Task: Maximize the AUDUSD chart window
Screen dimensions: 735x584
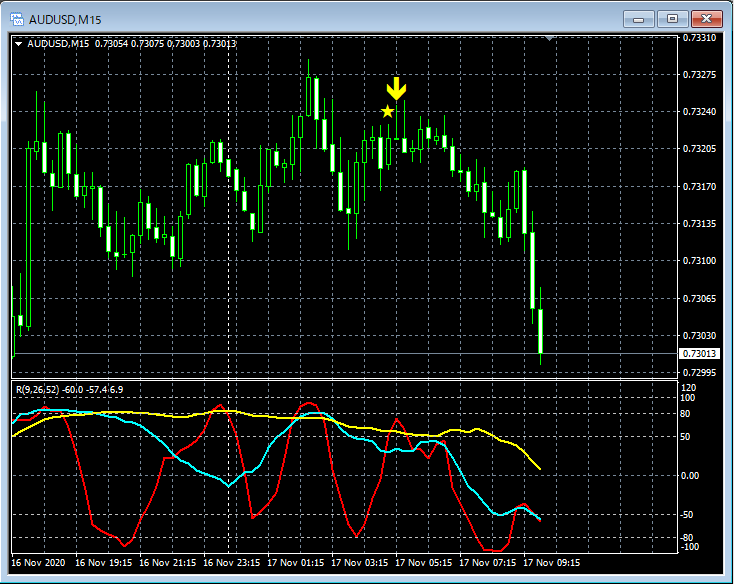Action: pos(671,18)
